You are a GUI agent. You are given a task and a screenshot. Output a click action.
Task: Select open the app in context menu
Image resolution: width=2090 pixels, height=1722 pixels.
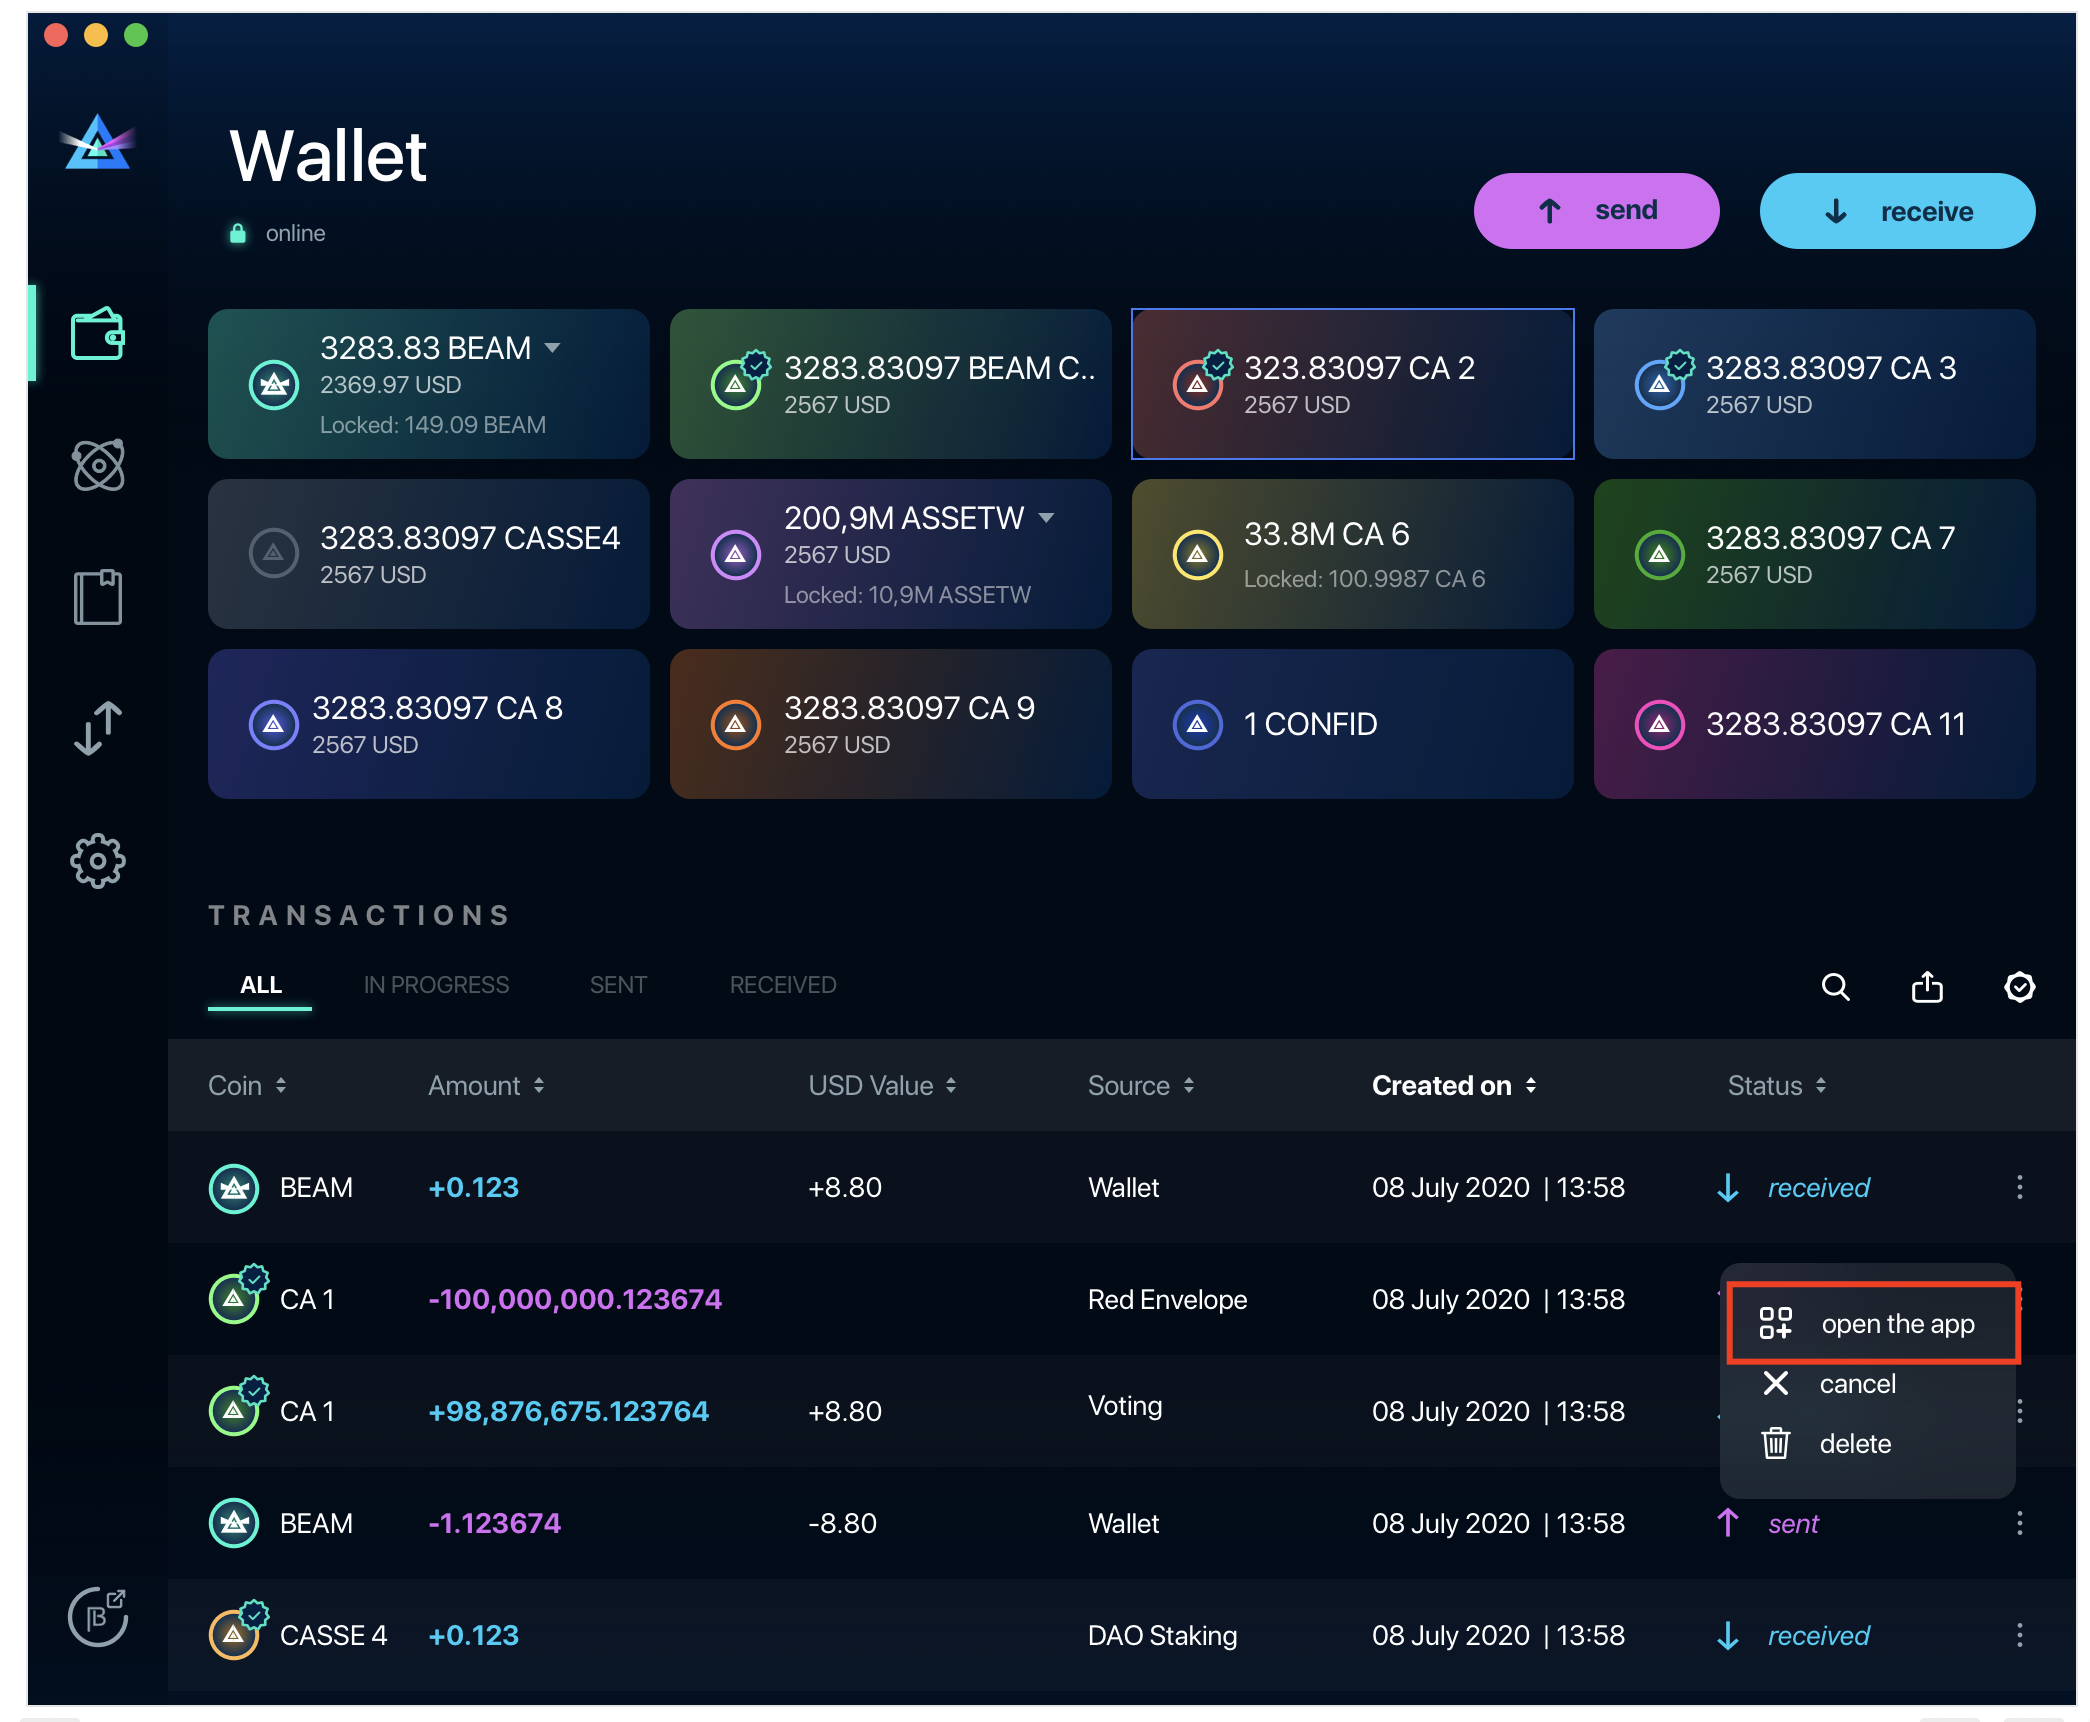click(x=1898, y=1323)
